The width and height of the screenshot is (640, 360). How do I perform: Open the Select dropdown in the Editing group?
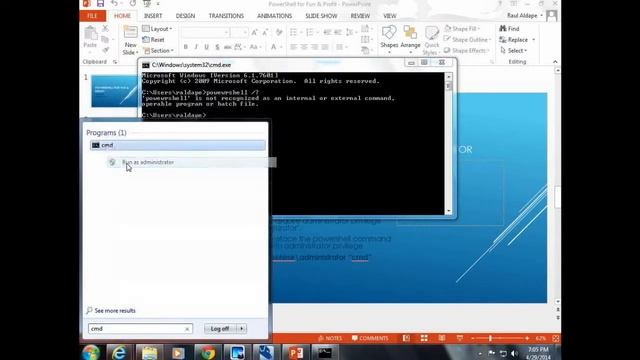(x=513, y=51)
